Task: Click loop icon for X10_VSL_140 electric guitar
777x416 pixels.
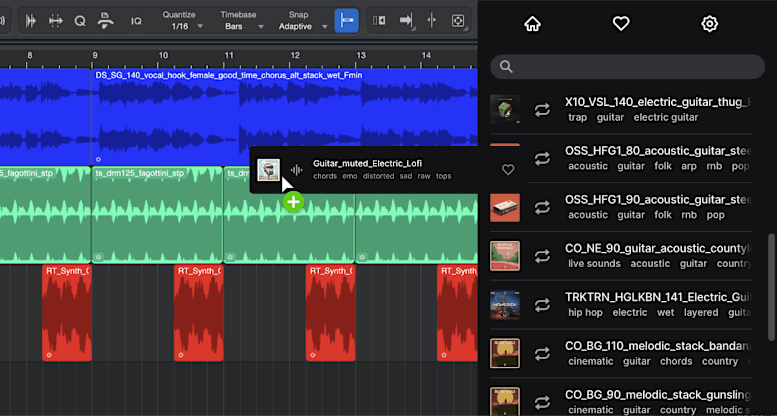Action: pos(542,109)
